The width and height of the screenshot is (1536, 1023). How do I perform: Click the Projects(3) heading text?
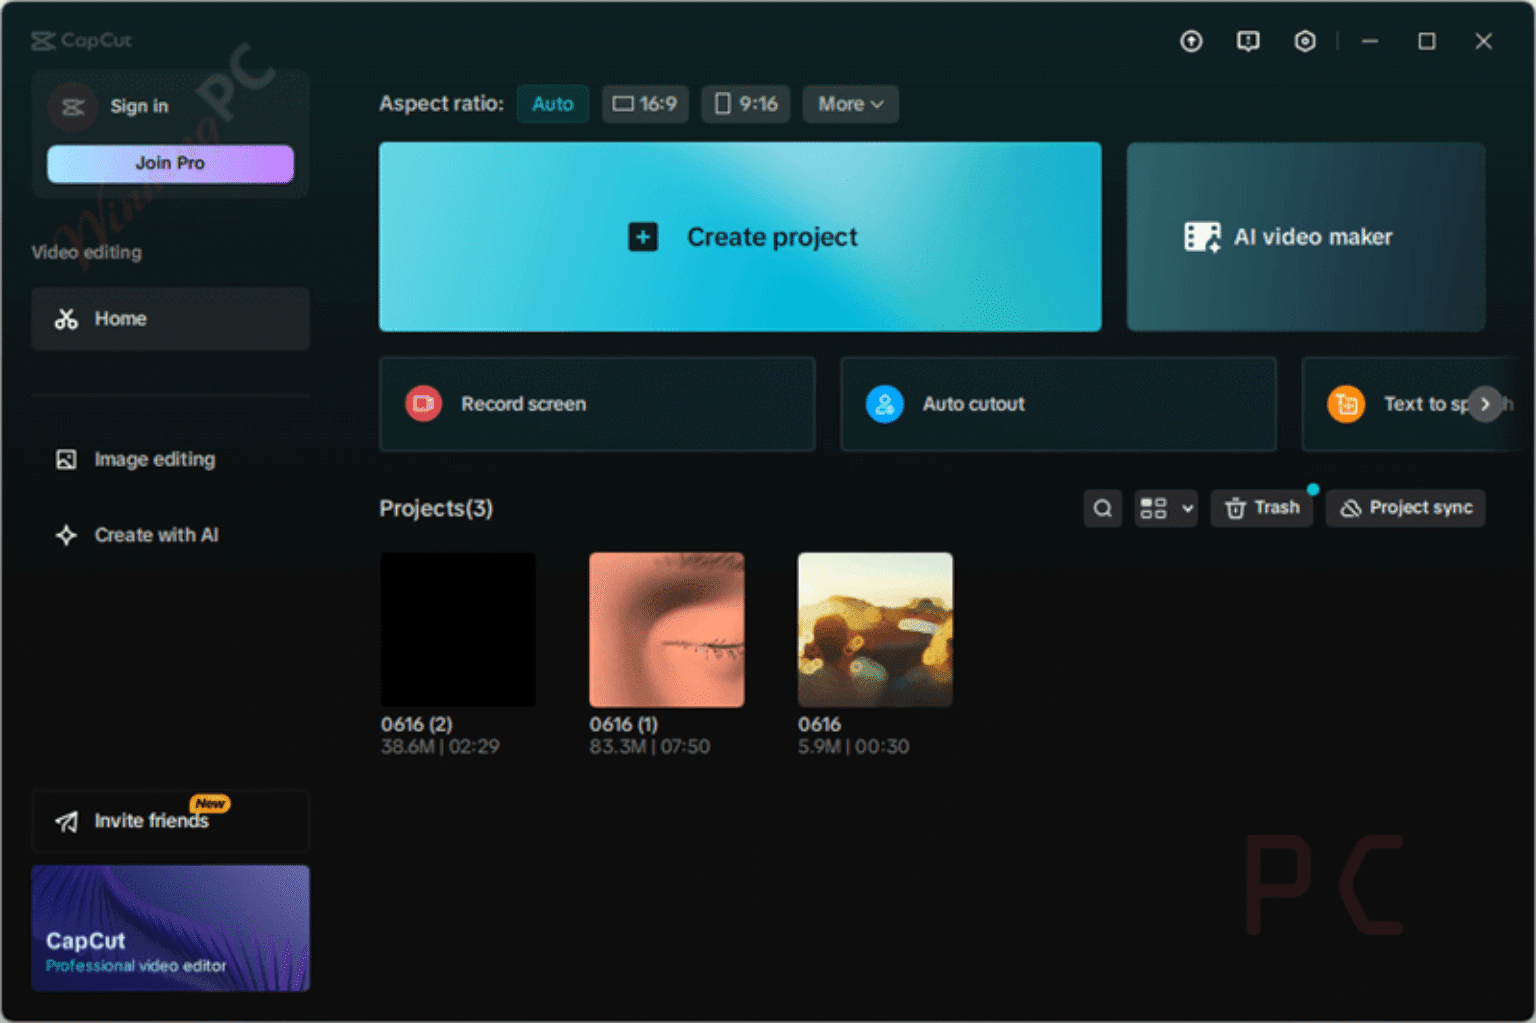click(436, 508)
